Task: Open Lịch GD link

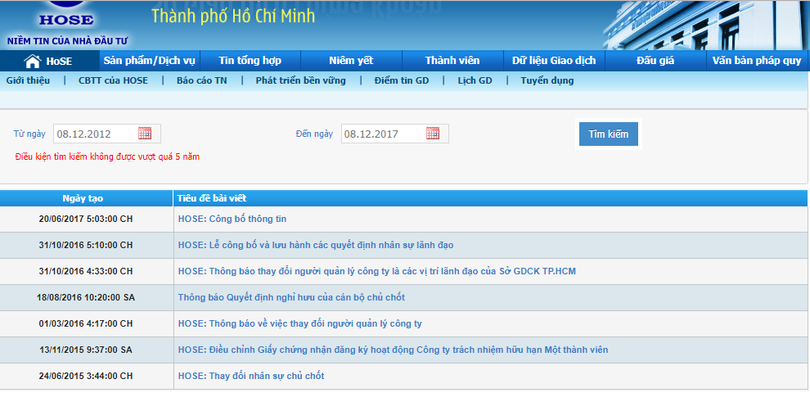Action: (x=475, y=81)
